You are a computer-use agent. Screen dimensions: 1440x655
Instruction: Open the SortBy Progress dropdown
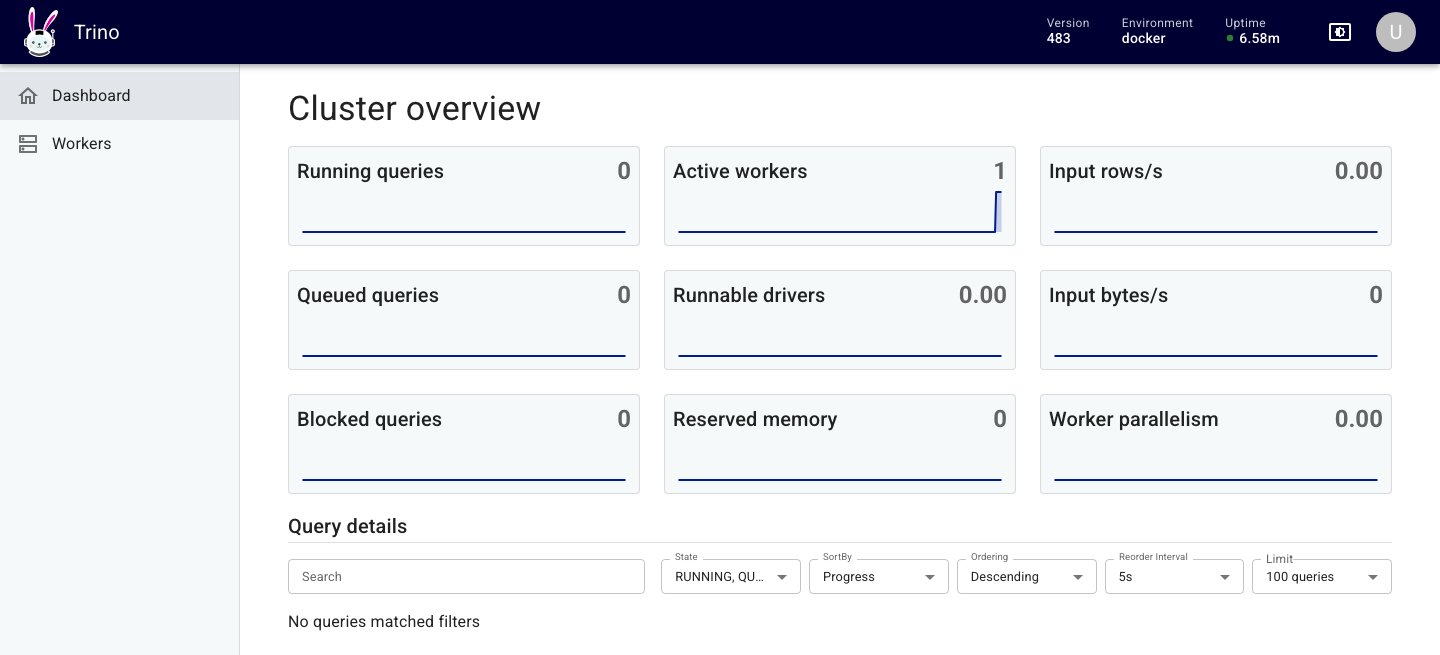(879, 576)
